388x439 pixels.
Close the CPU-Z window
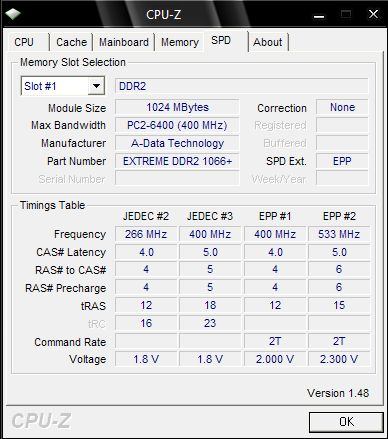pos(373,15)
